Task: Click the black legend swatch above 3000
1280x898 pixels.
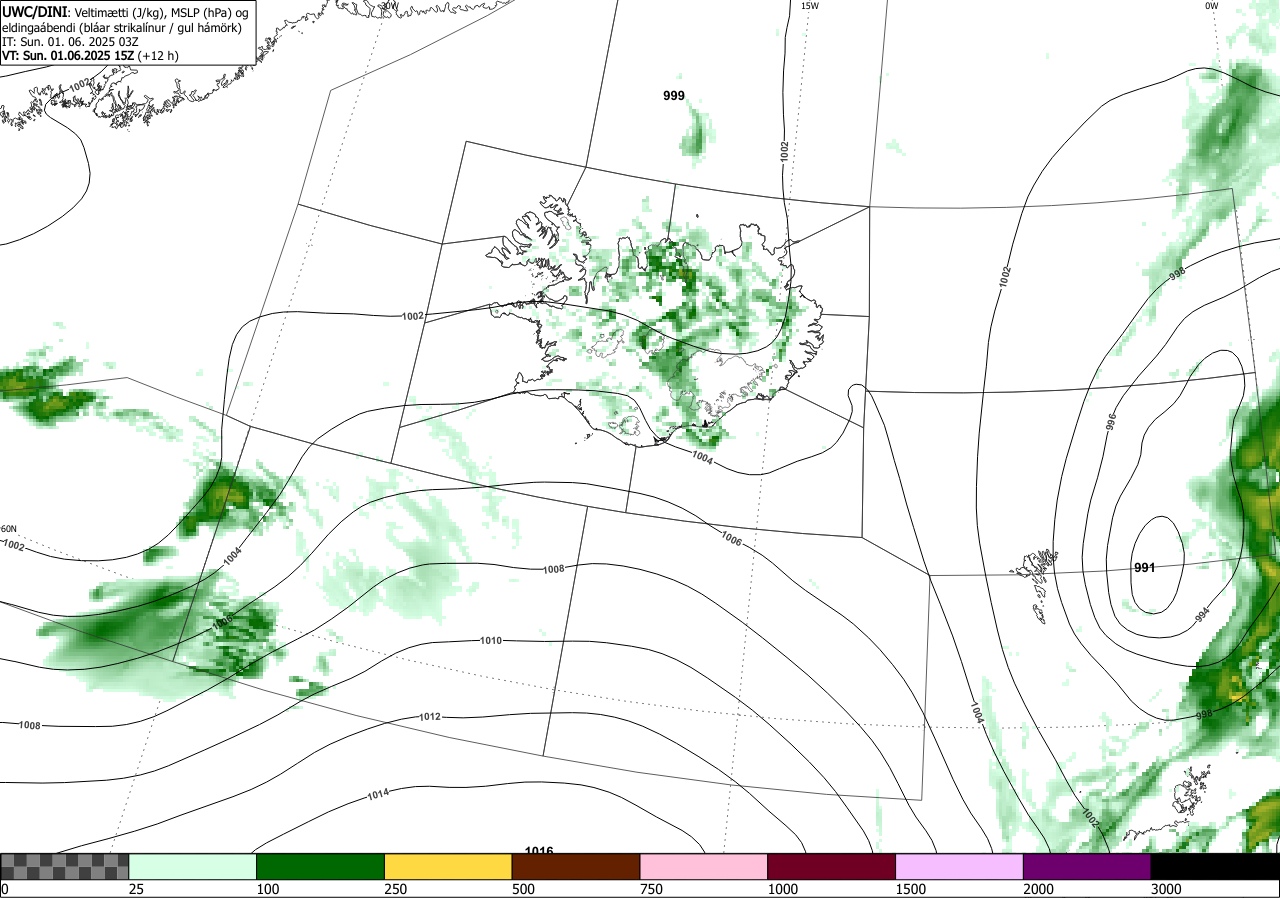Action: [1215, 866]
